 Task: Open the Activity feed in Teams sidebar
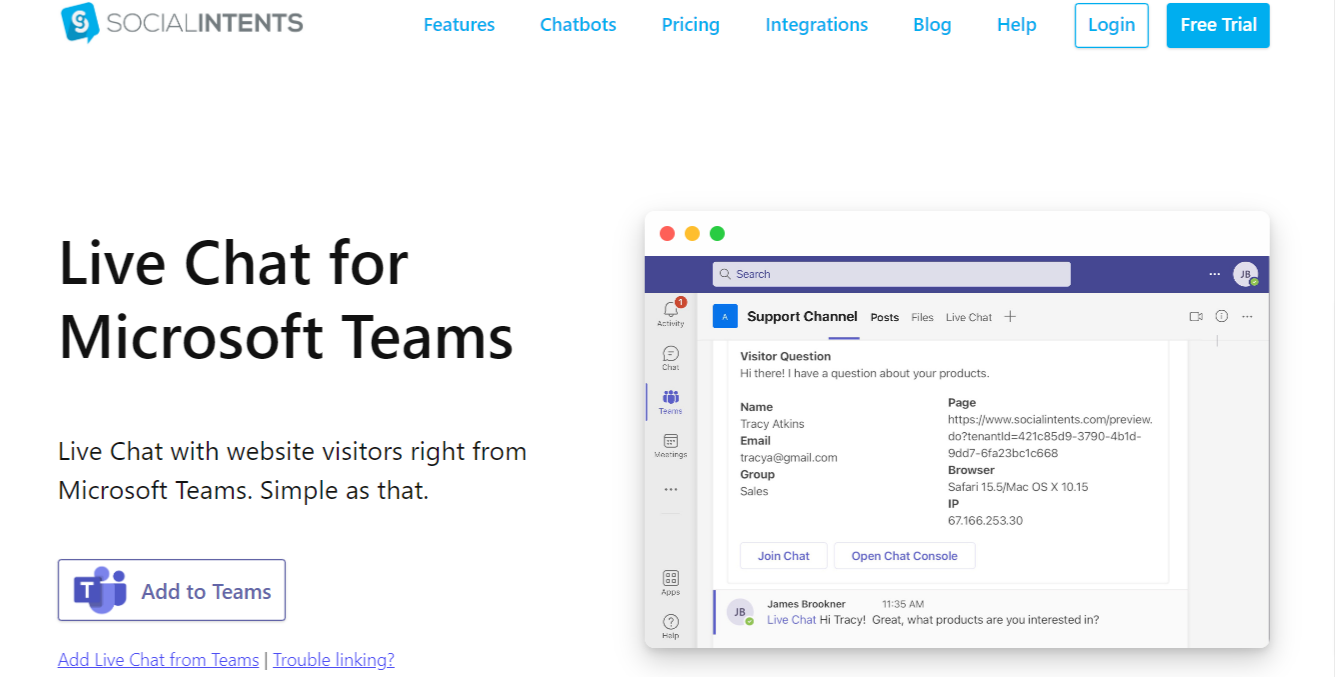pos(670,311)
